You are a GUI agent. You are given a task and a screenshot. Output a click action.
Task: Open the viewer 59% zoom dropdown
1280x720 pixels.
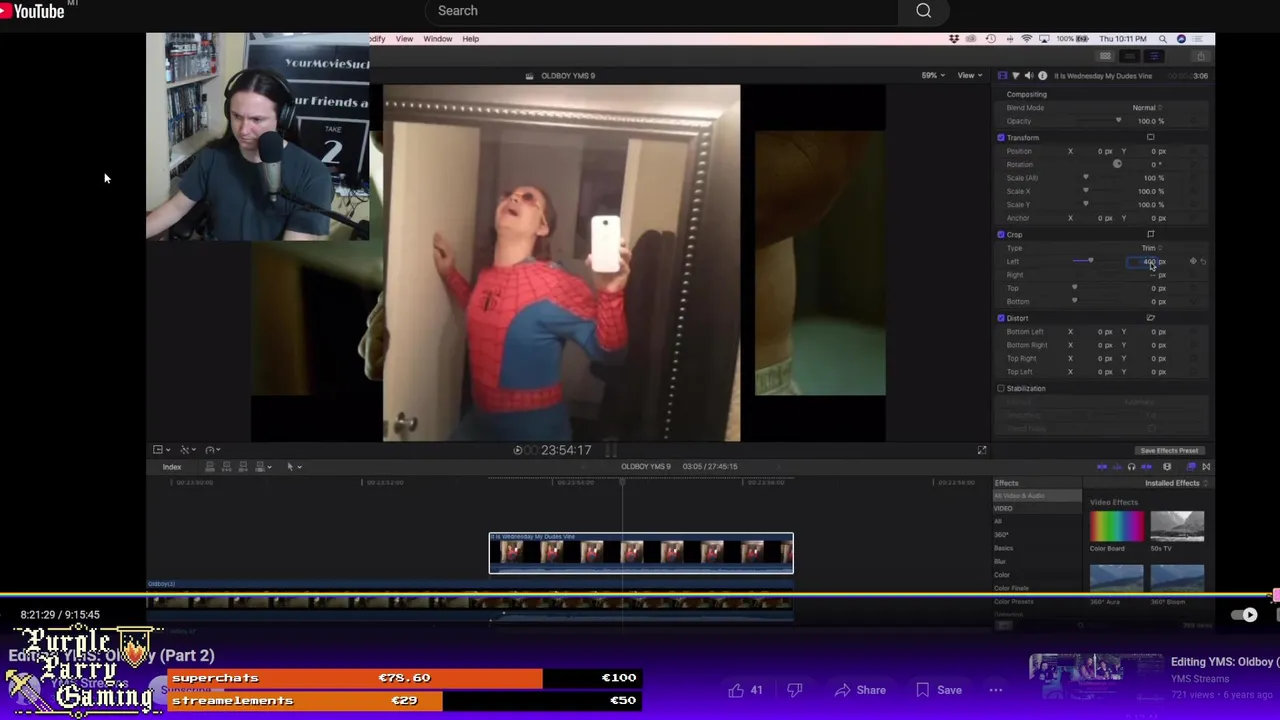(933, 75)
